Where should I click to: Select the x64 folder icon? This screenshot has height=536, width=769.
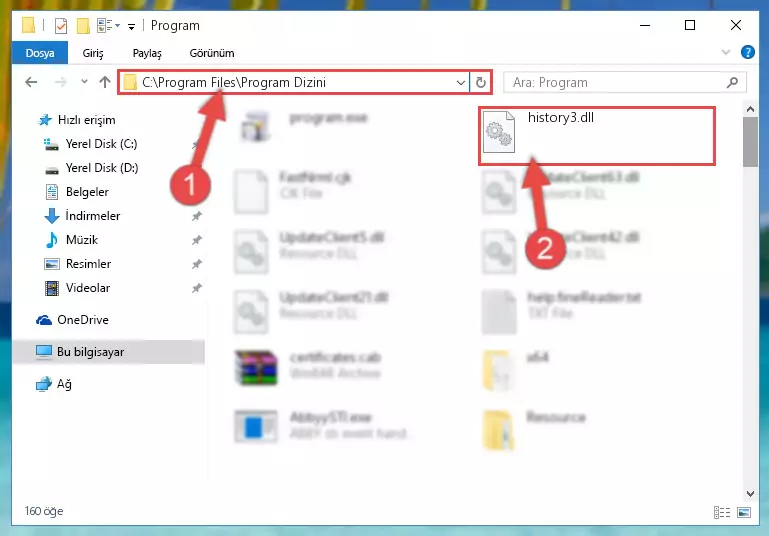click(x=498, y=371)
